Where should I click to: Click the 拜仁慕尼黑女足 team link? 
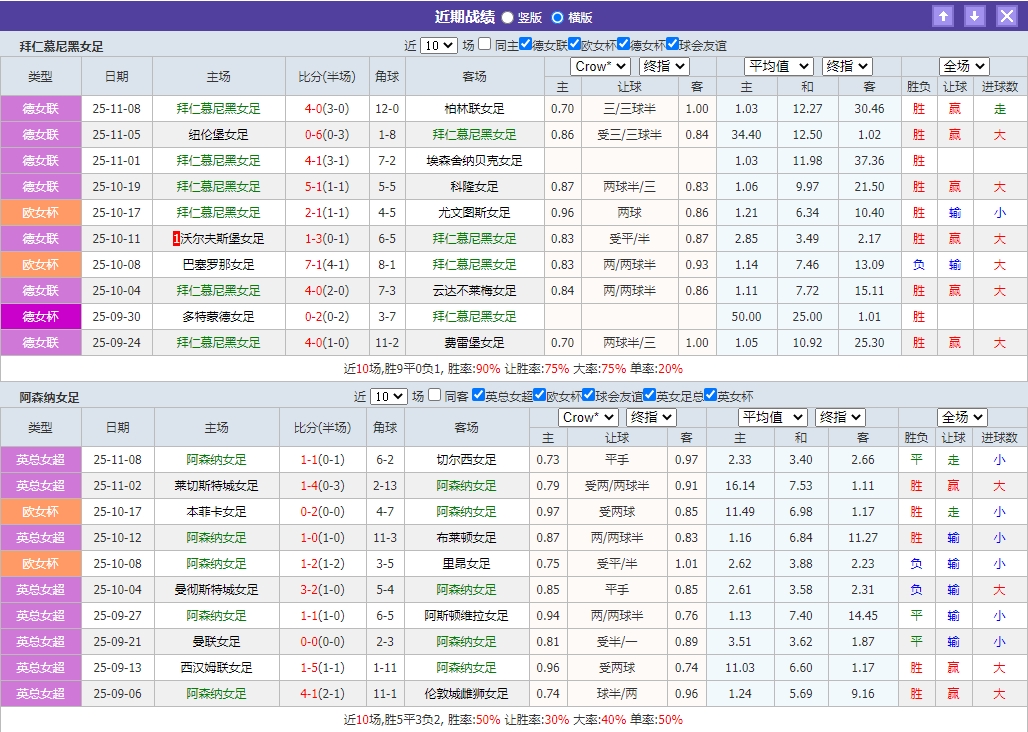(215, 108)
